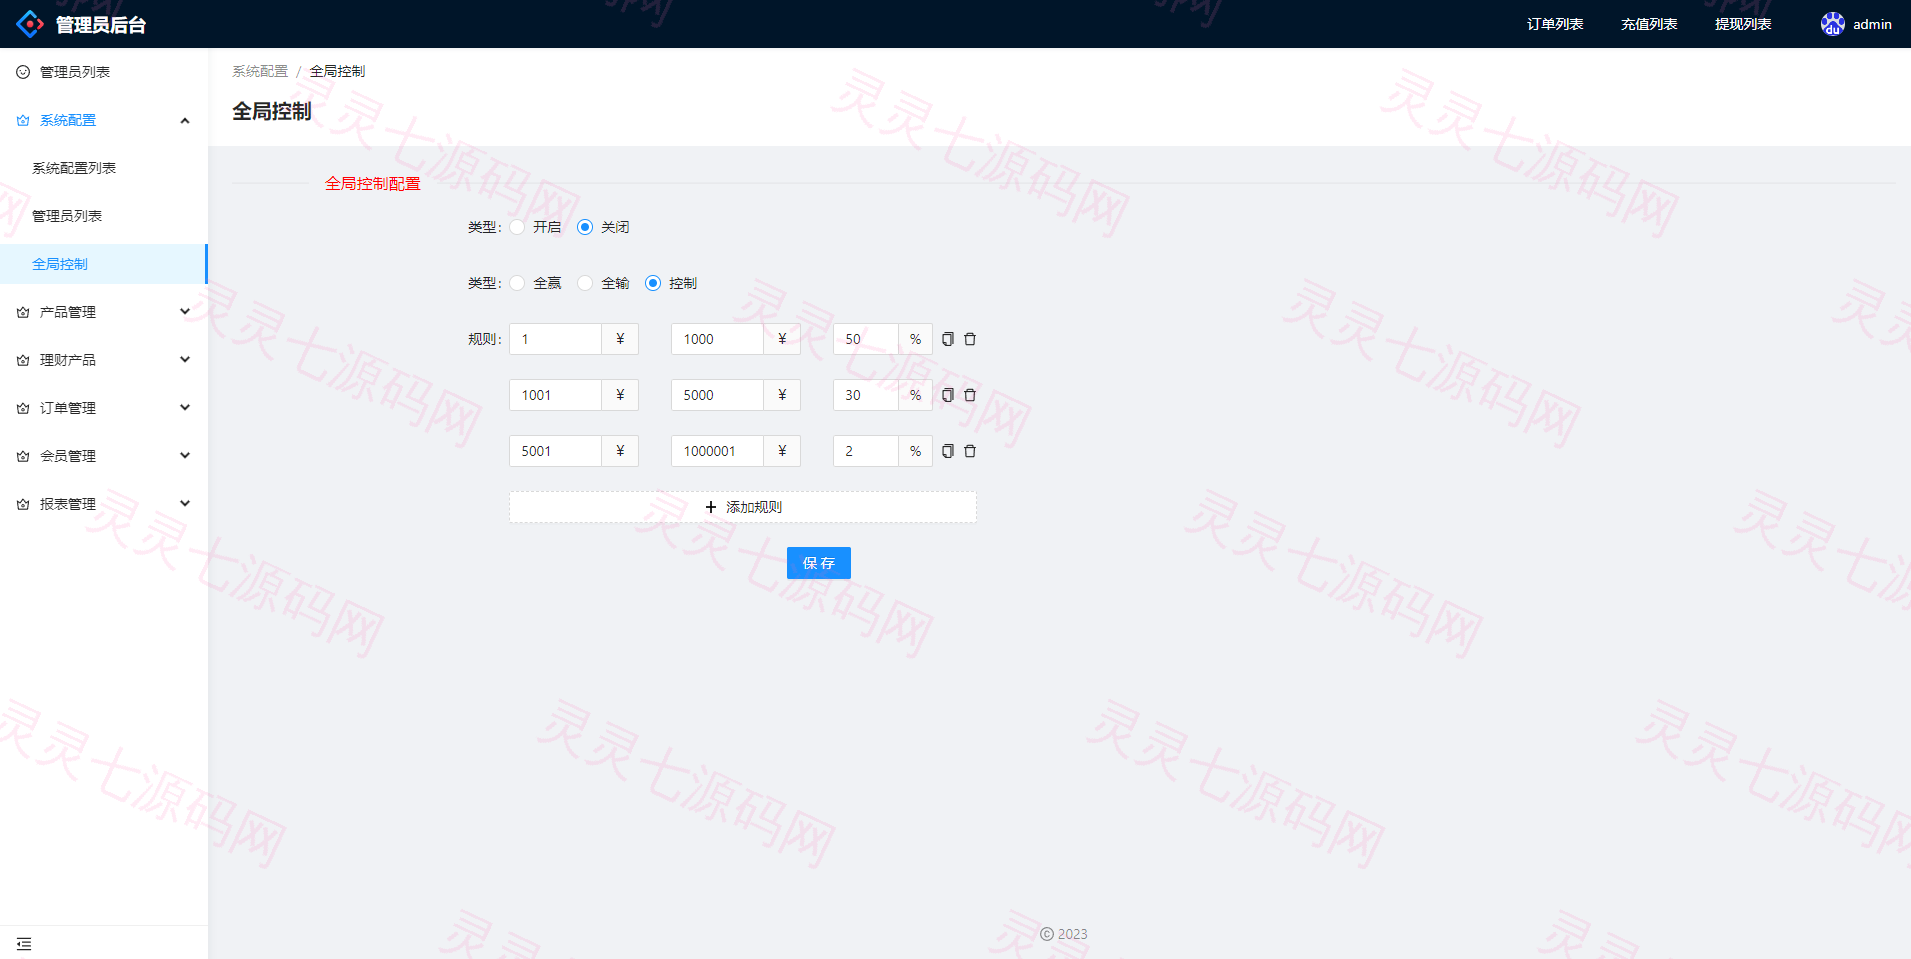Click the crown icon beside 报表管理
The image size is (1911, 959).
point(23,504)
